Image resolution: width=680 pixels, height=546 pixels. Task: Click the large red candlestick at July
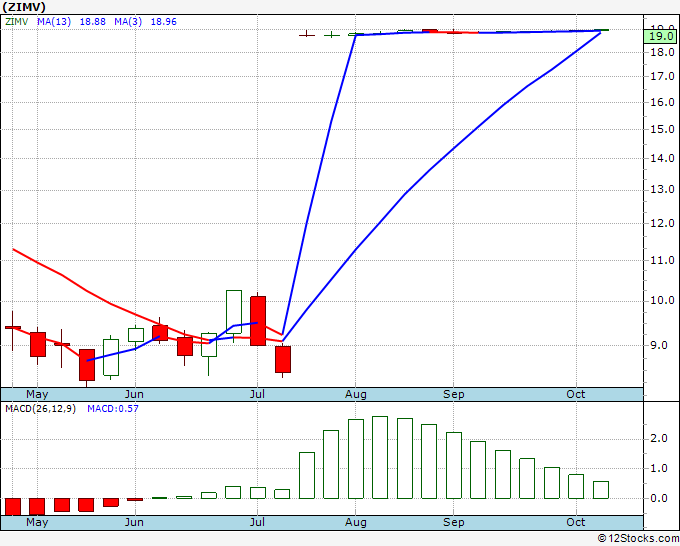point(258,321)
